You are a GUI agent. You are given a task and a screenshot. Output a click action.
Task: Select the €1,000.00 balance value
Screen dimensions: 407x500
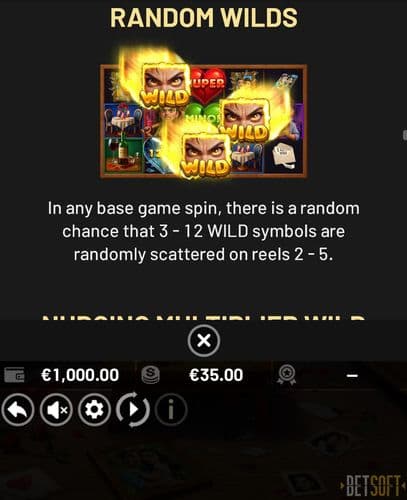click(80, 375)
